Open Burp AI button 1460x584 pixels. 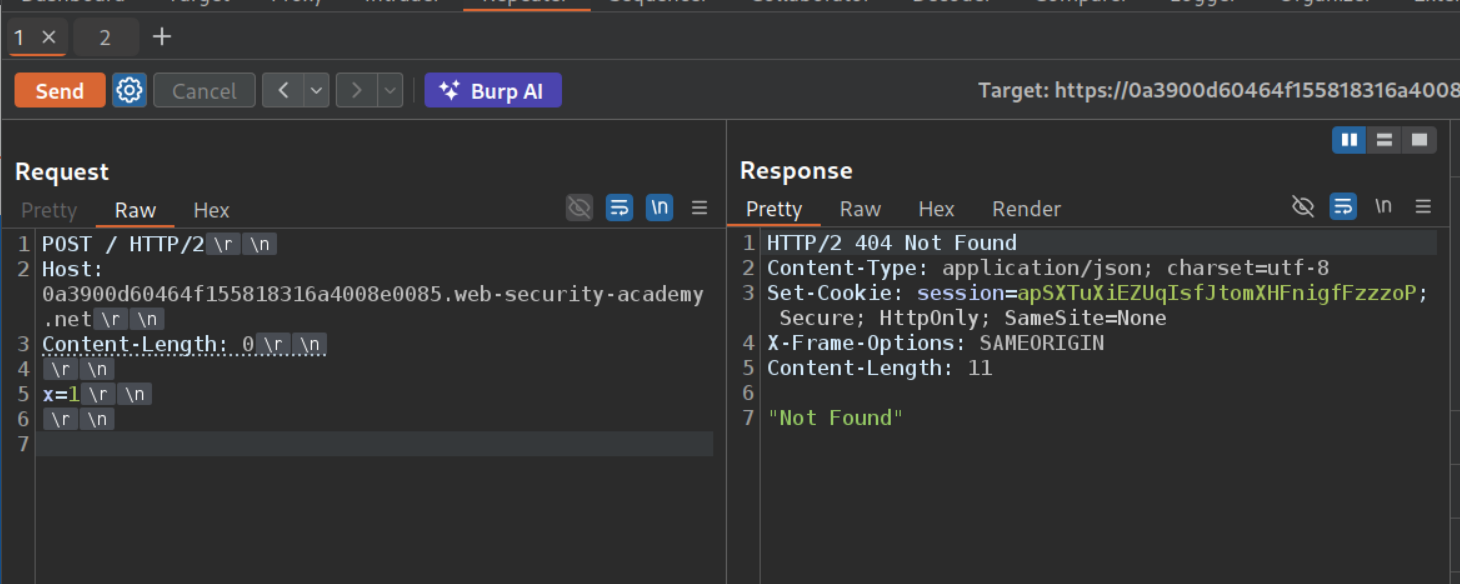click(493, 90)
